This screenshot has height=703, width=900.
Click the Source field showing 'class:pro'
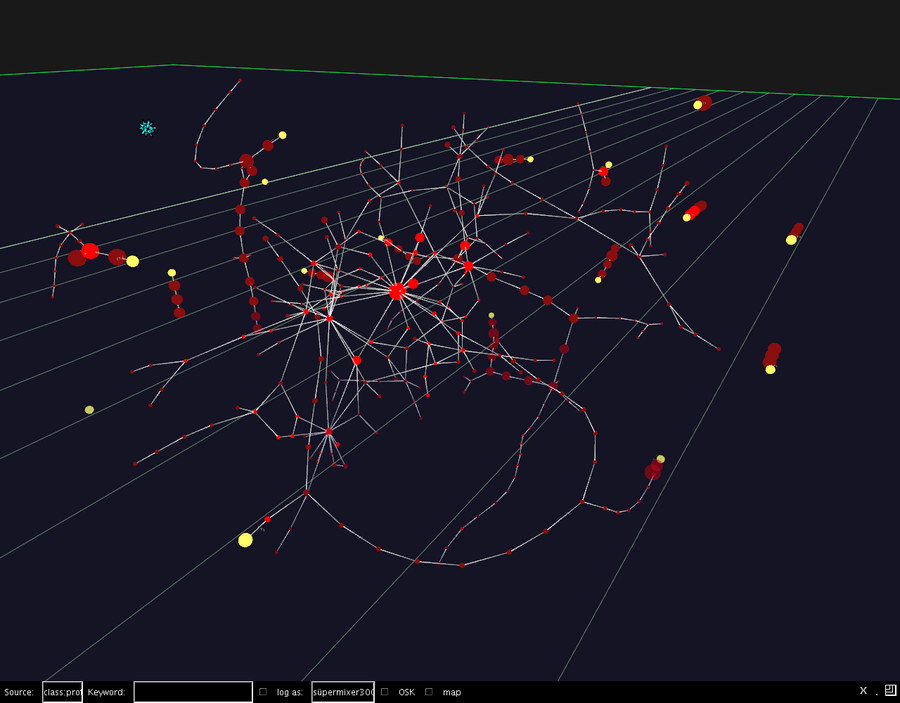pos(63,692)
